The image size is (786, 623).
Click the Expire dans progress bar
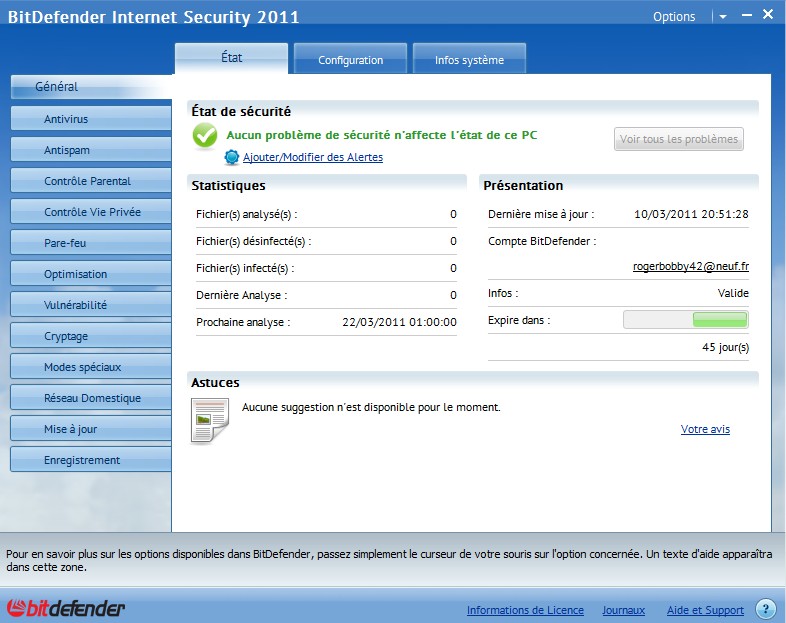pos(686,319)
